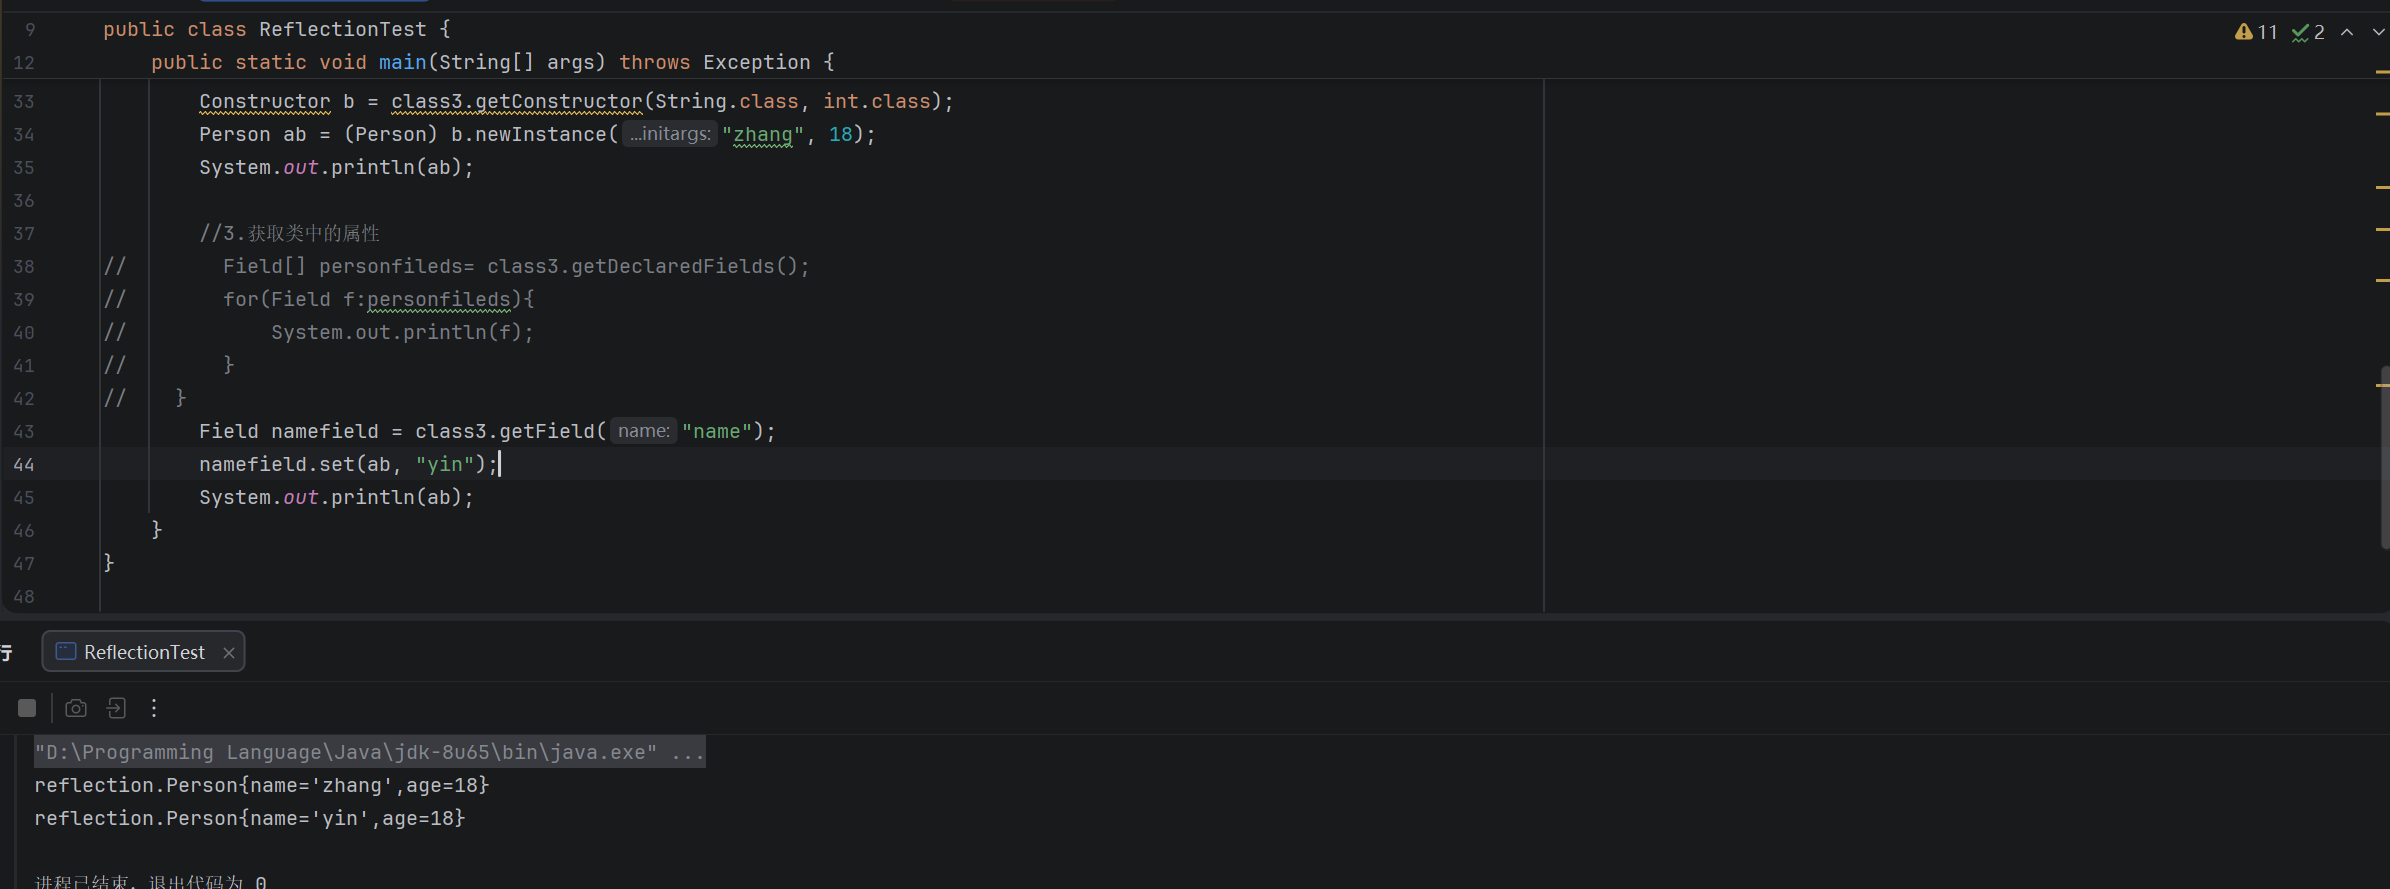2390x889 pixels.
Task: Click line number 47 in gutter
Action: [24, 563]
